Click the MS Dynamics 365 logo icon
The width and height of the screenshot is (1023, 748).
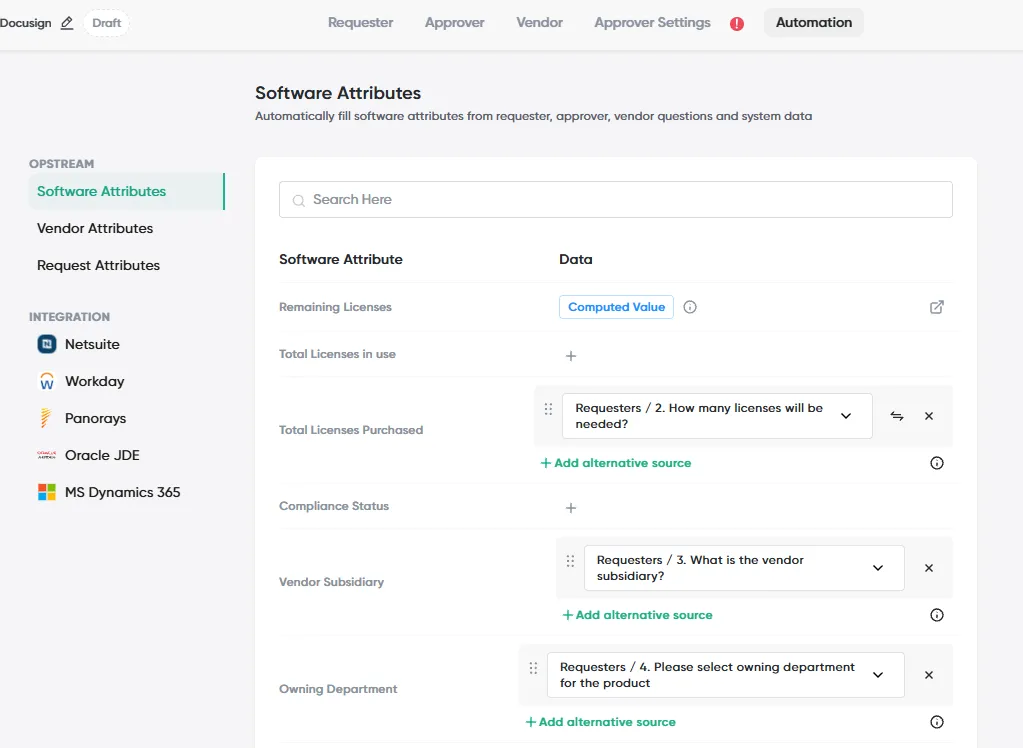[46, 492]
